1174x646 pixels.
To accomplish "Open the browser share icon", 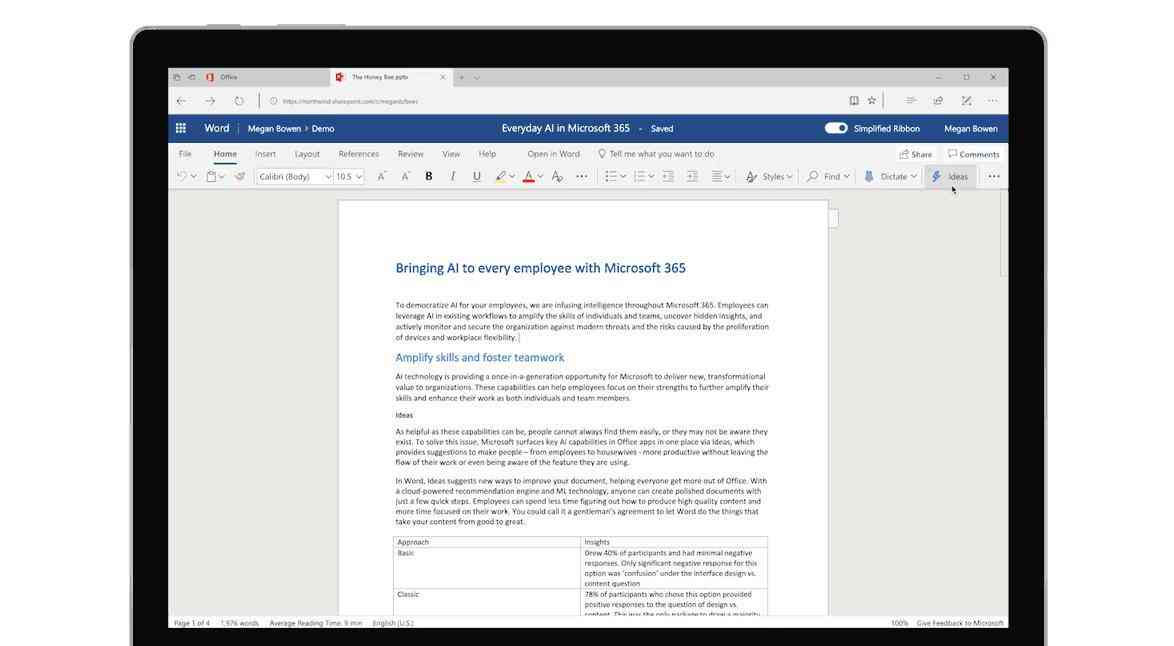I will pyautogui.click(x=938, y=100).
